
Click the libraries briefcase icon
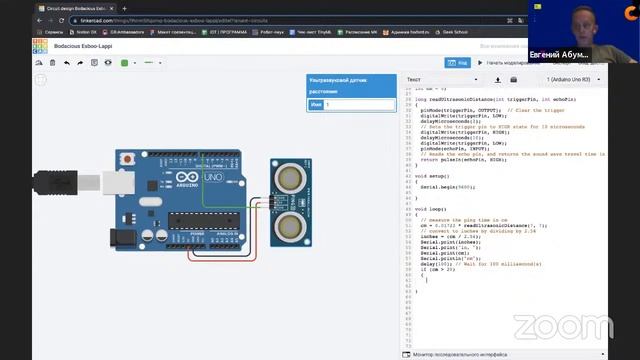coord(514,80)
